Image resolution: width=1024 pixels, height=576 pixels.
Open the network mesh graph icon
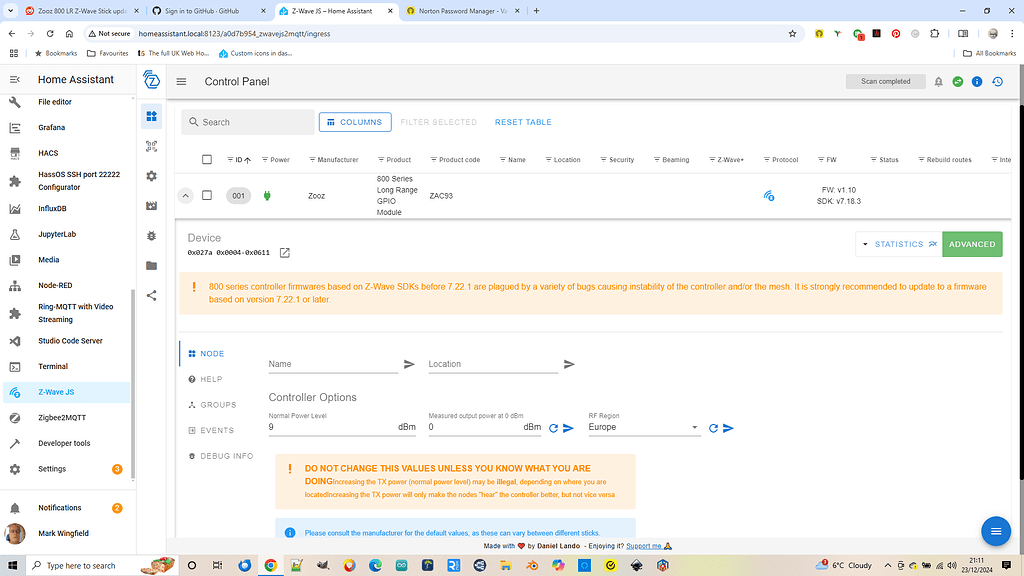152,296
